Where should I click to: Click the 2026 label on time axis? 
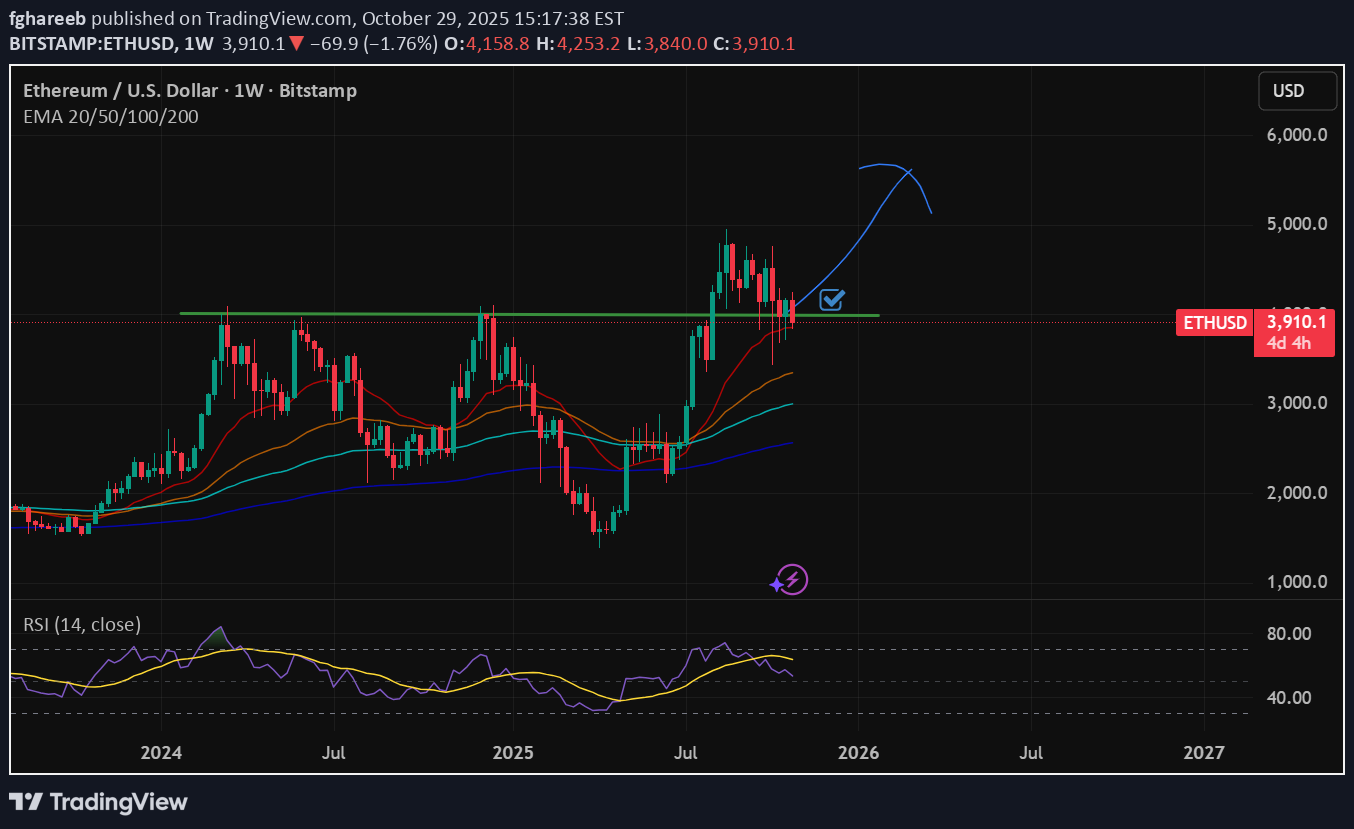858,751
